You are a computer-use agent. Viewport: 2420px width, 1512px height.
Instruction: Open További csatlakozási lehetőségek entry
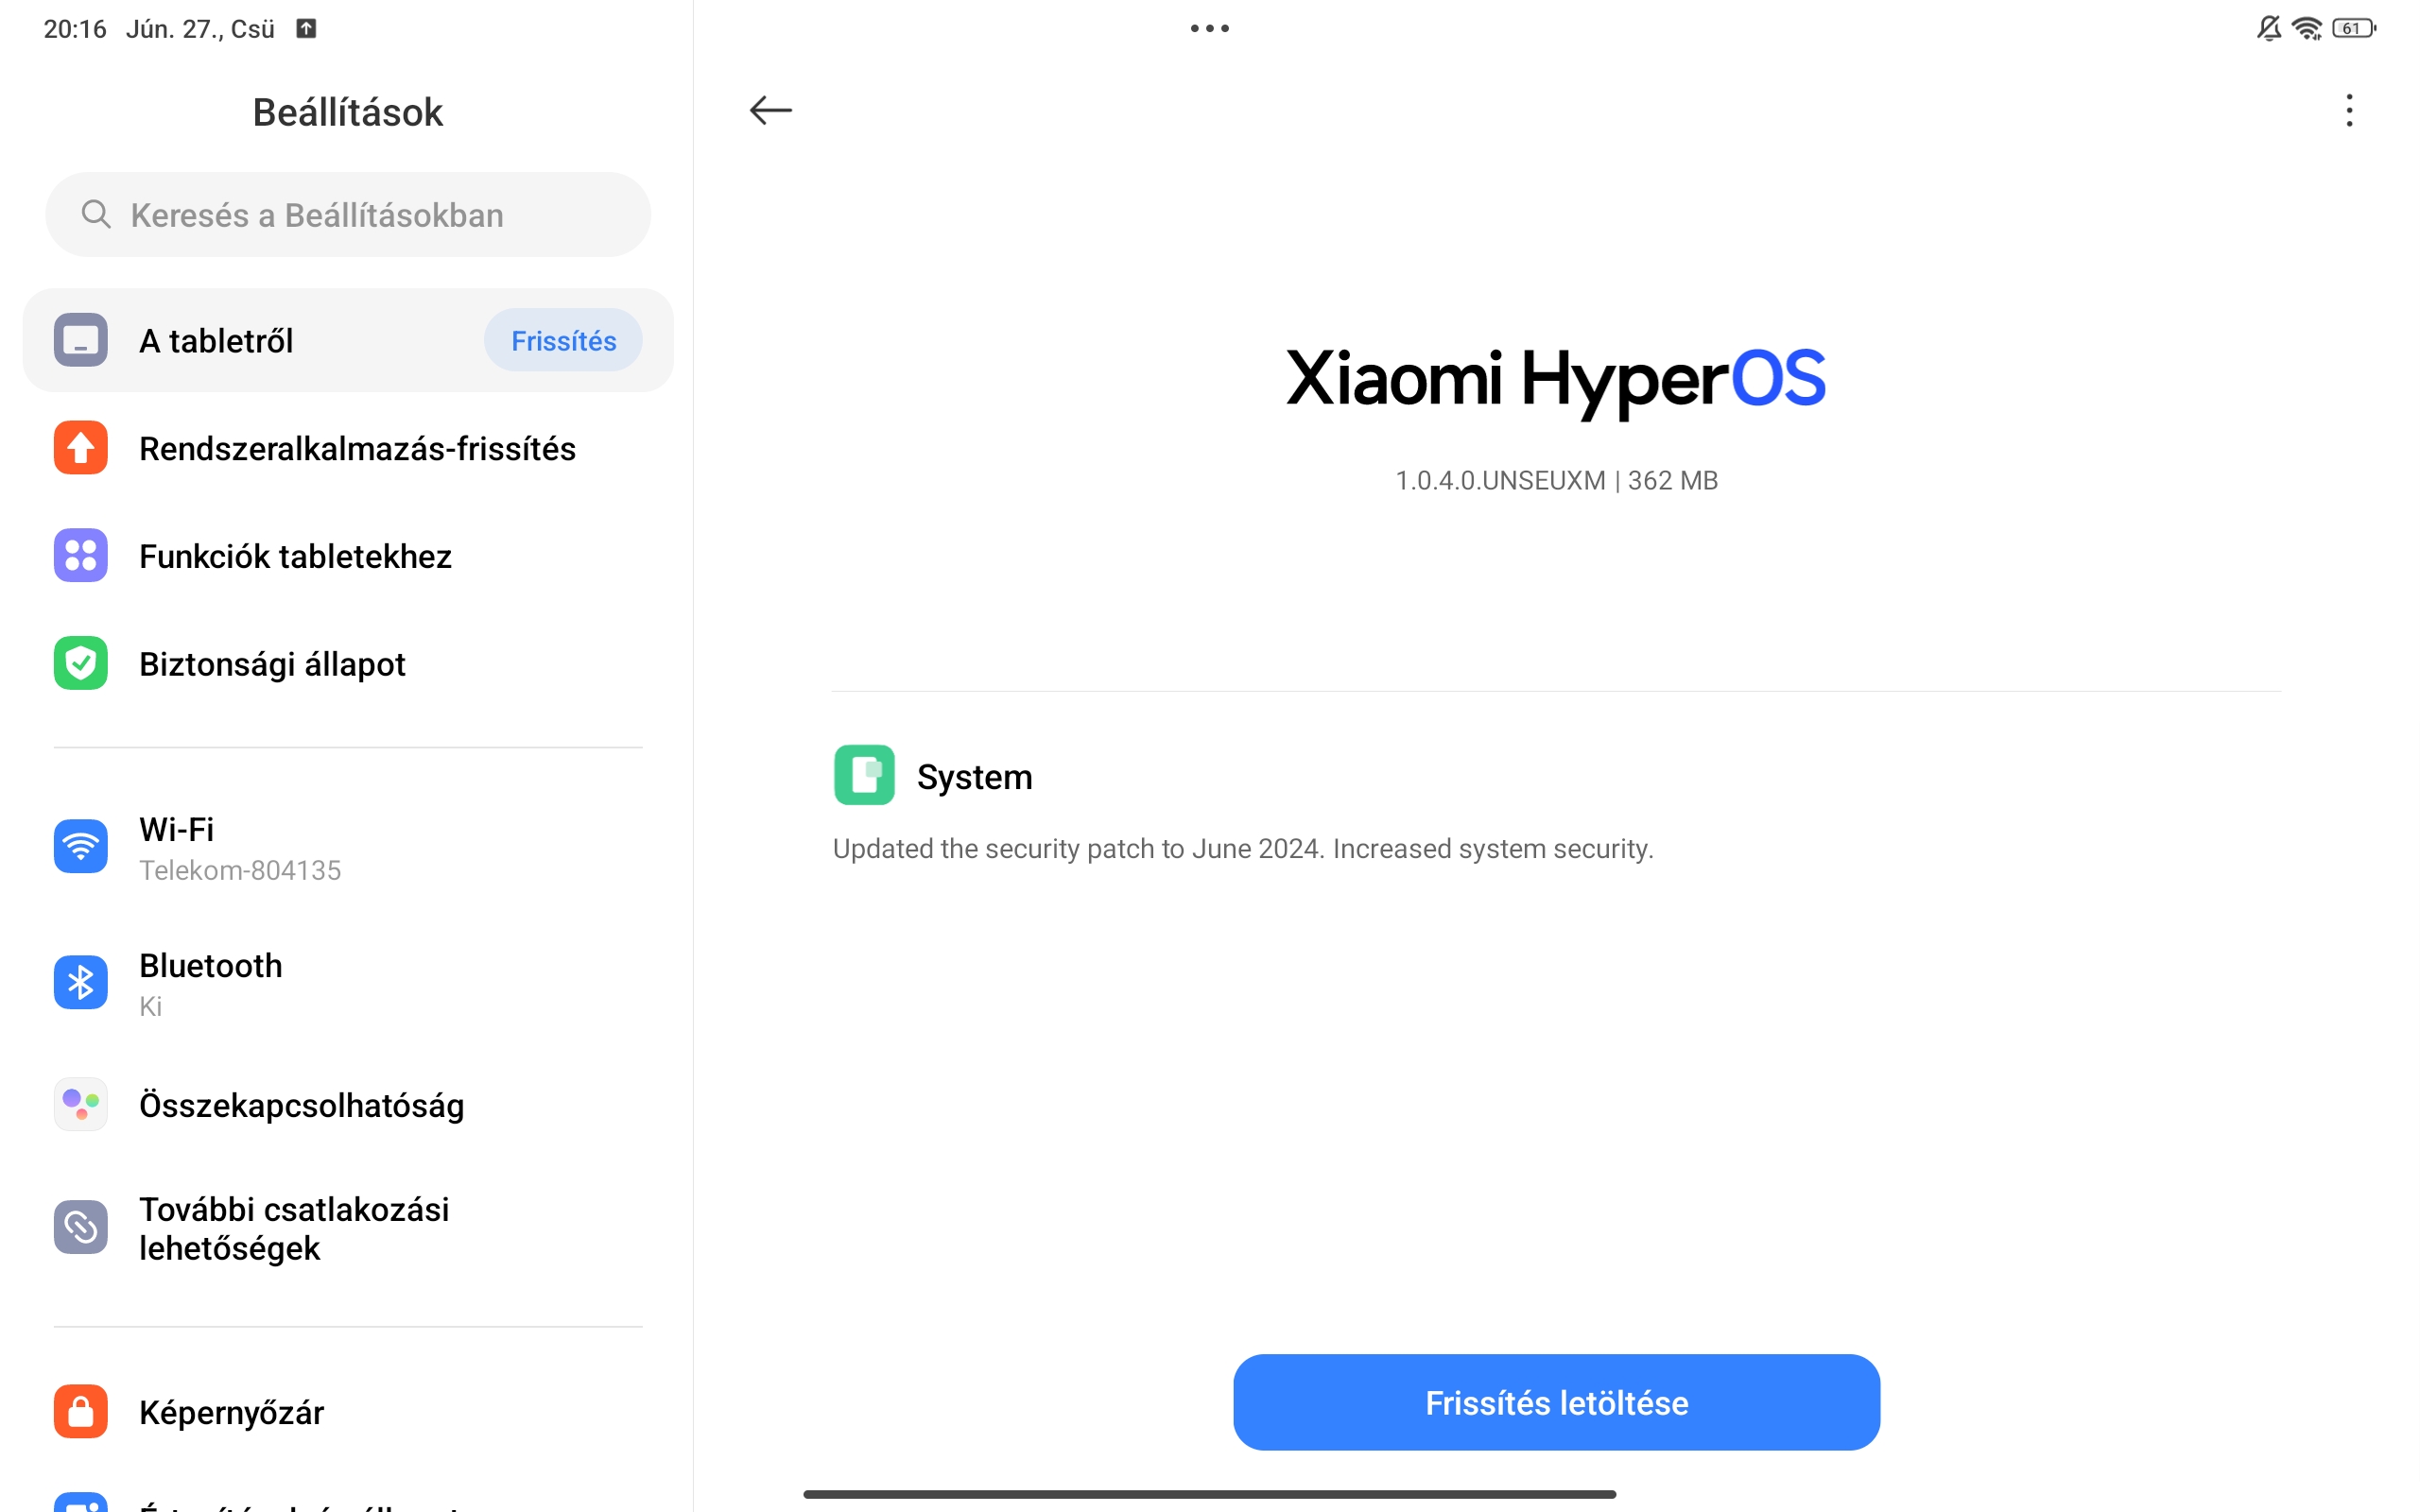pos(348,1227)
